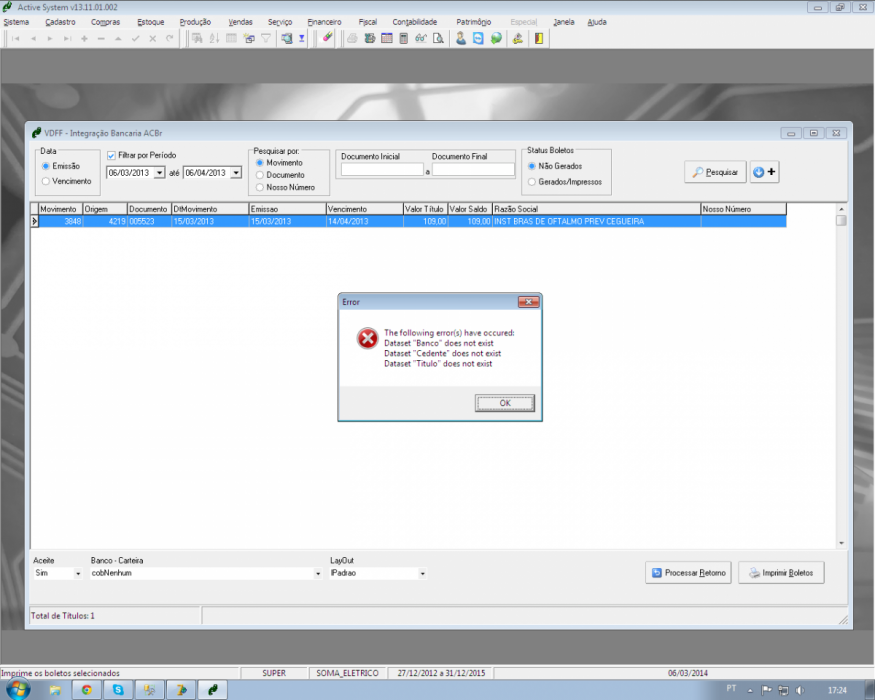Select Pesquisar por Nosso Número option
The height and width of the screenshot is (700, 875).
[259, 188]
